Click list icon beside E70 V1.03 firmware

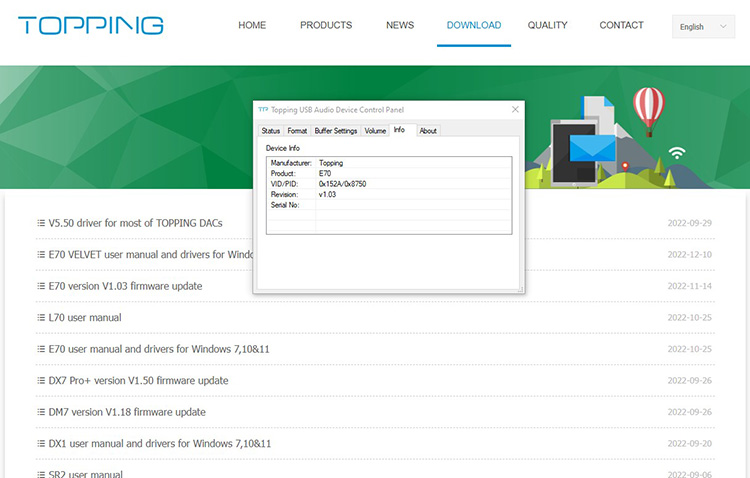[x=41, y=286]
